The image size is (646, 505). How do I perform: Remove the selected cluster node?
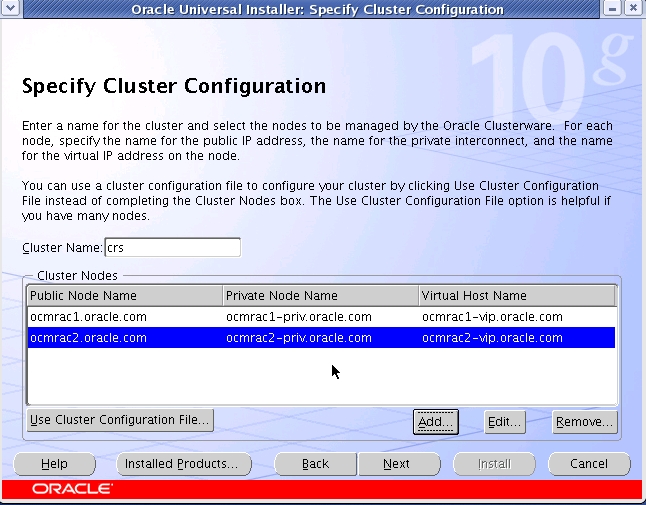(x=585, y=422)
